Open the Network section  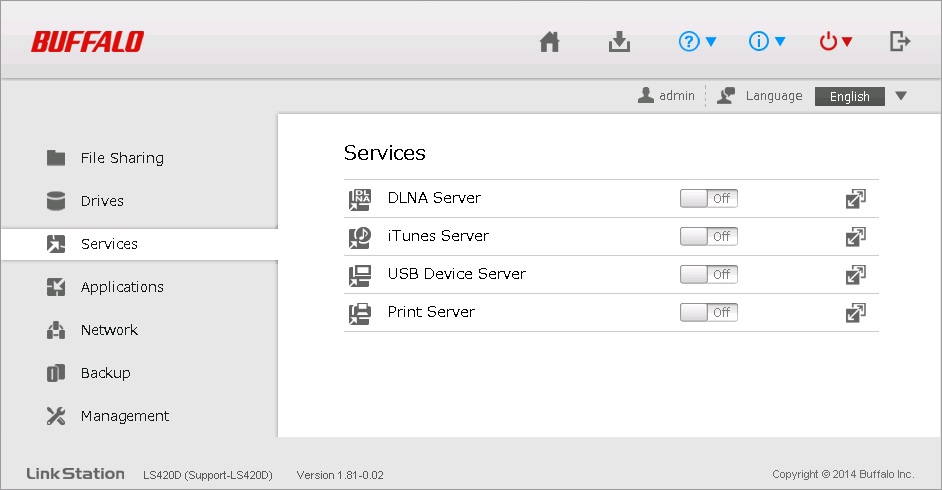click(x=109, y=330)
